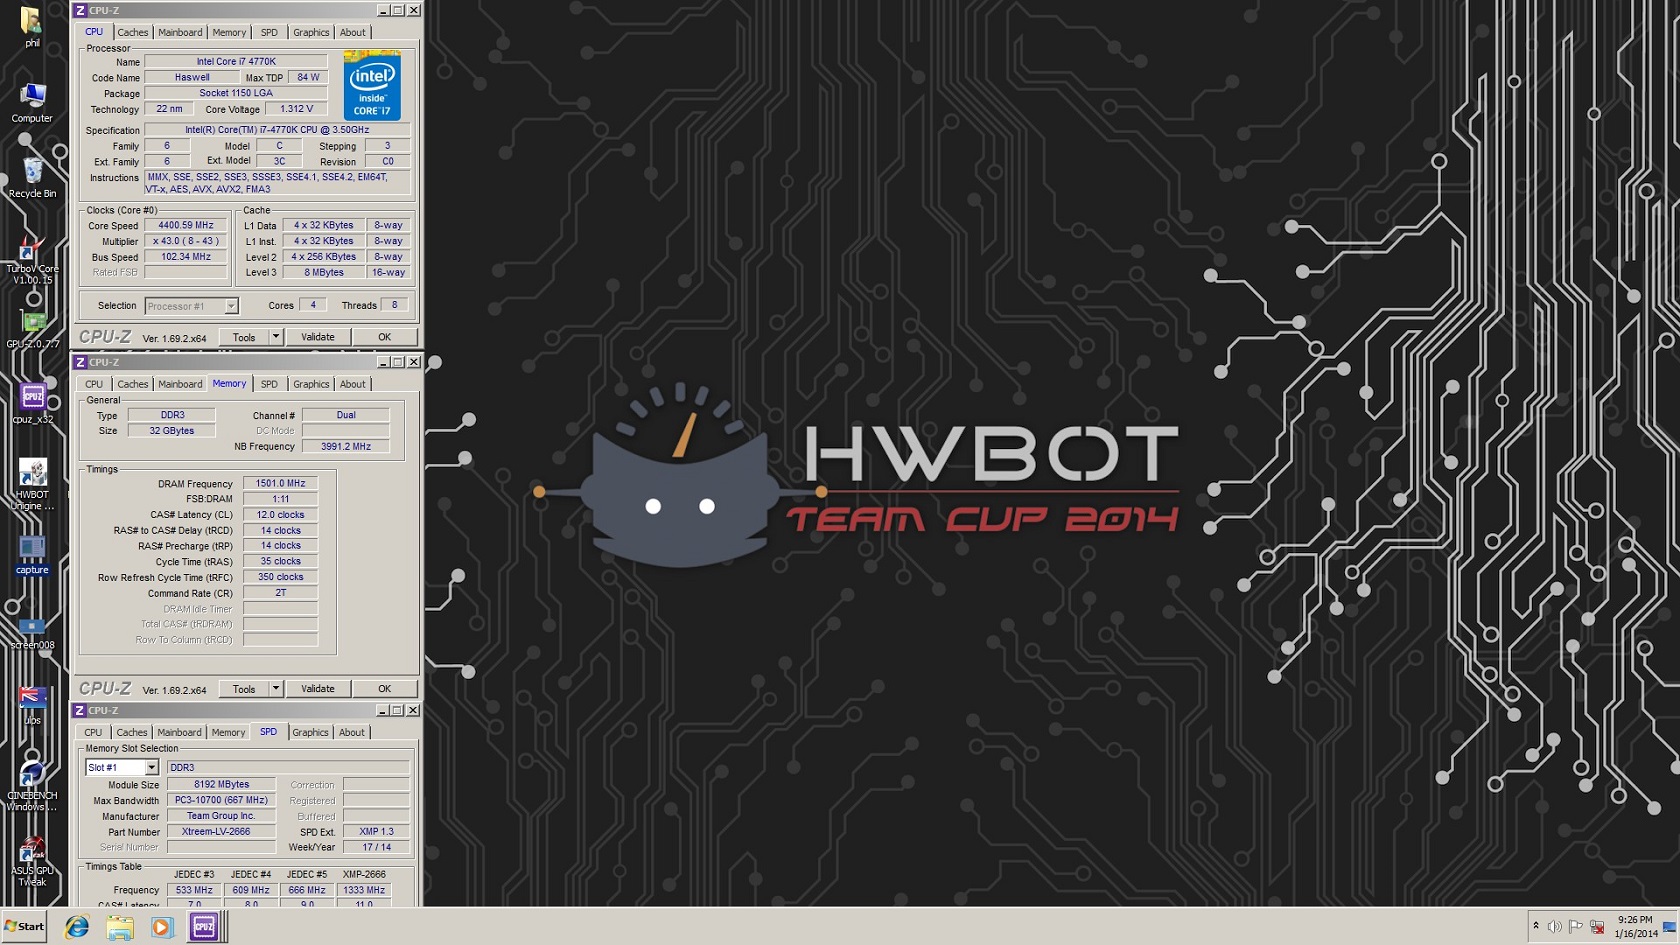Open Graphics tab in top CPU-Z window

click(x=311, y=32)
